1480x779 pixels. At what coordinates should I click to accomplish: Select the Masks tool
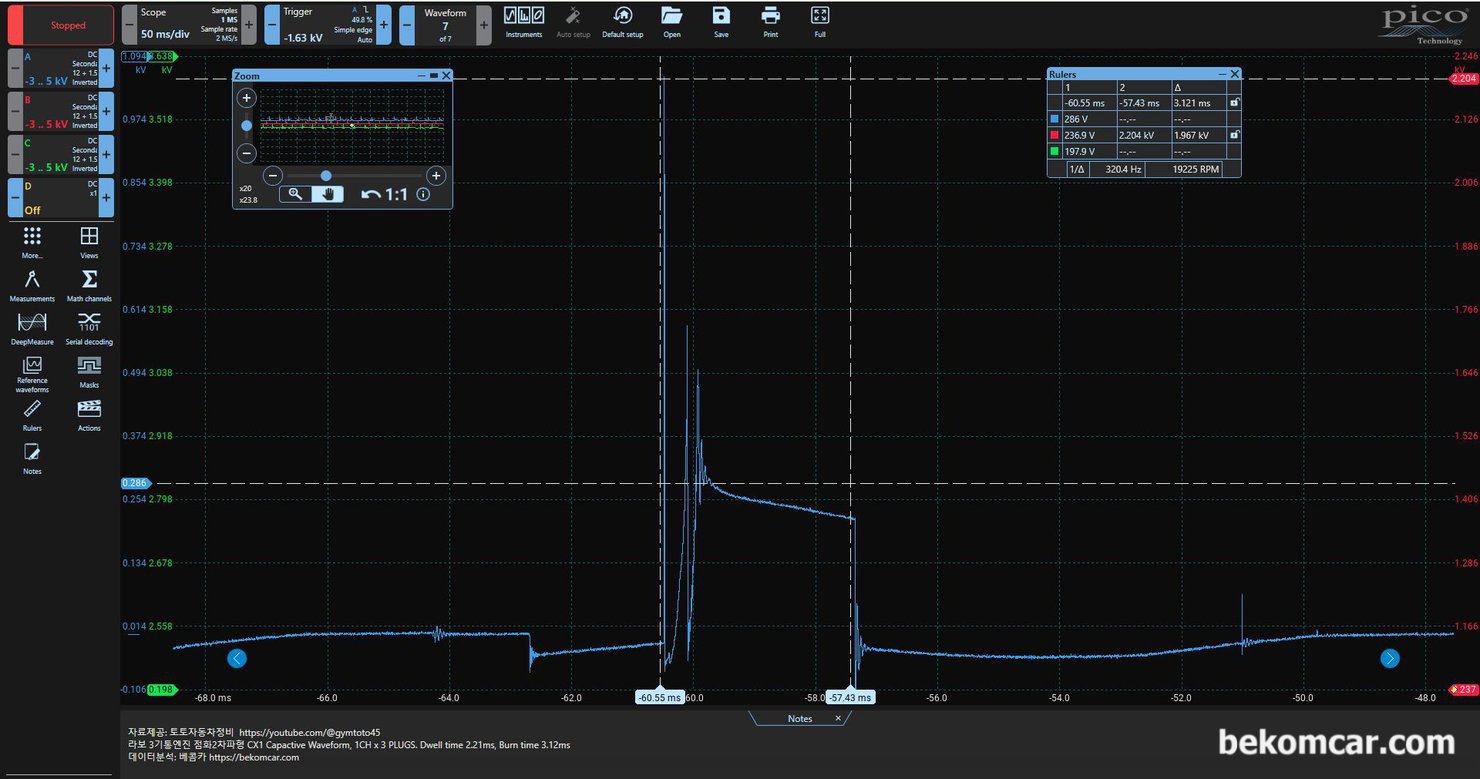click(x=89, y=370)
